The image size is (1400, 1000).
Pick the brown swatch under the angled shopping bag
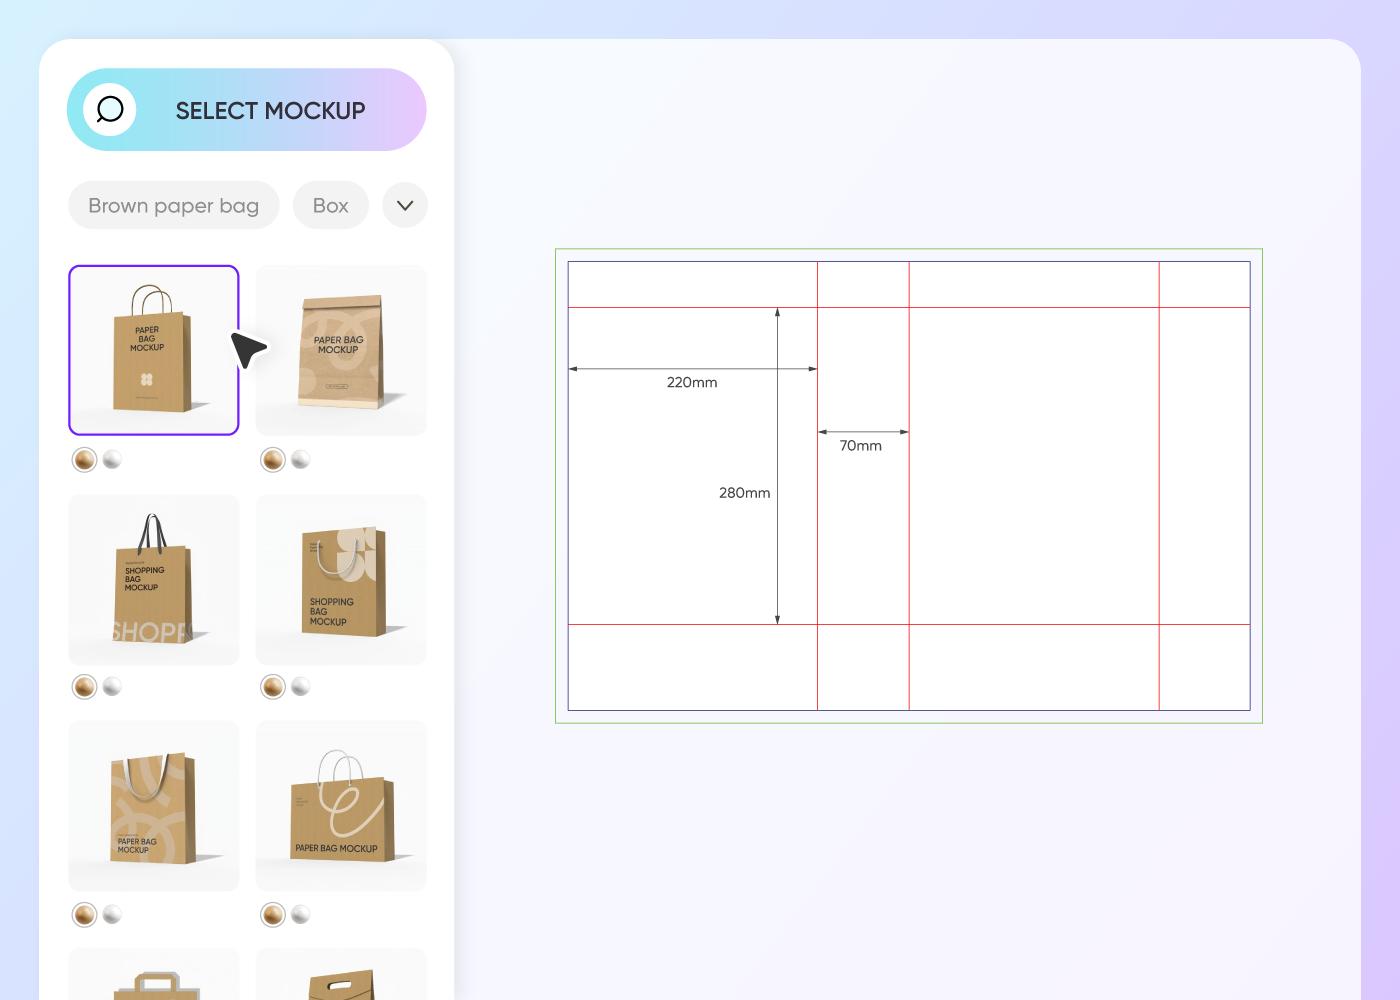[273, 687]
